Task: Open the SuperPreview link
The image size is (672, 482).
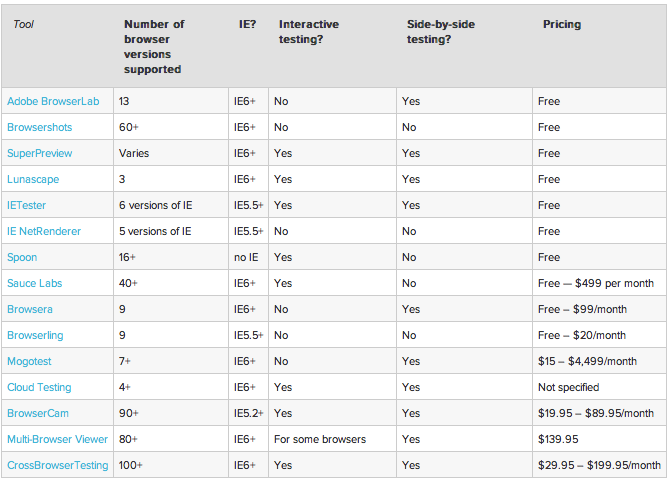Action: click(x=40, y=153)
